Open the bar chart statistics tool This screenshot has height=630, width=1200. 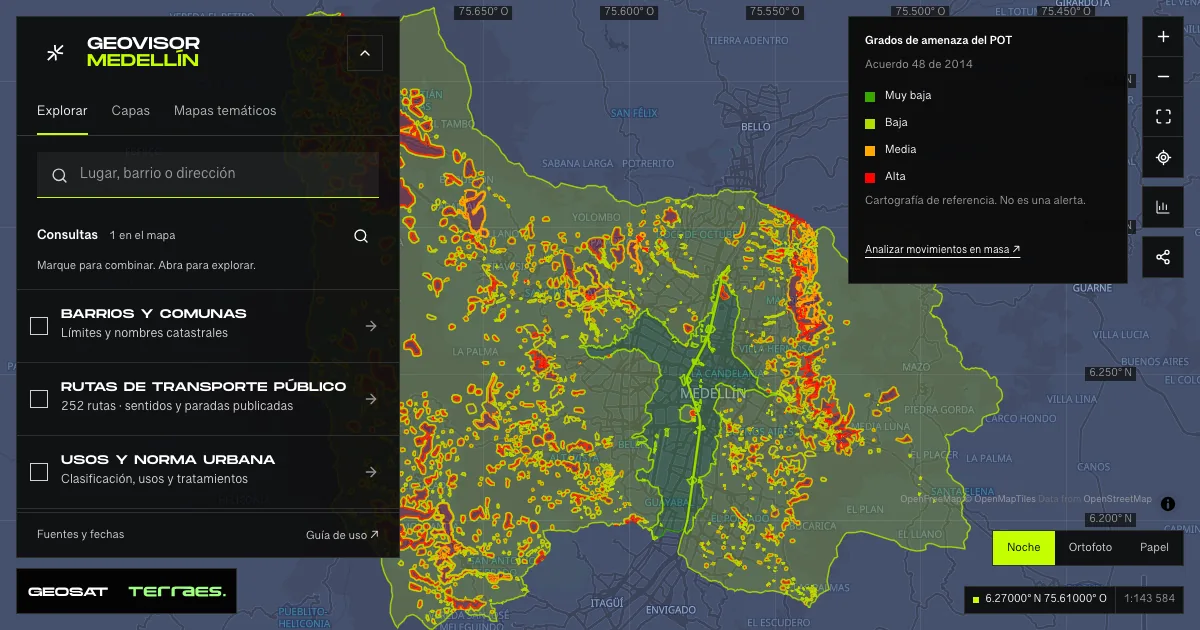pyautogui.click(x=1163, y=208)
